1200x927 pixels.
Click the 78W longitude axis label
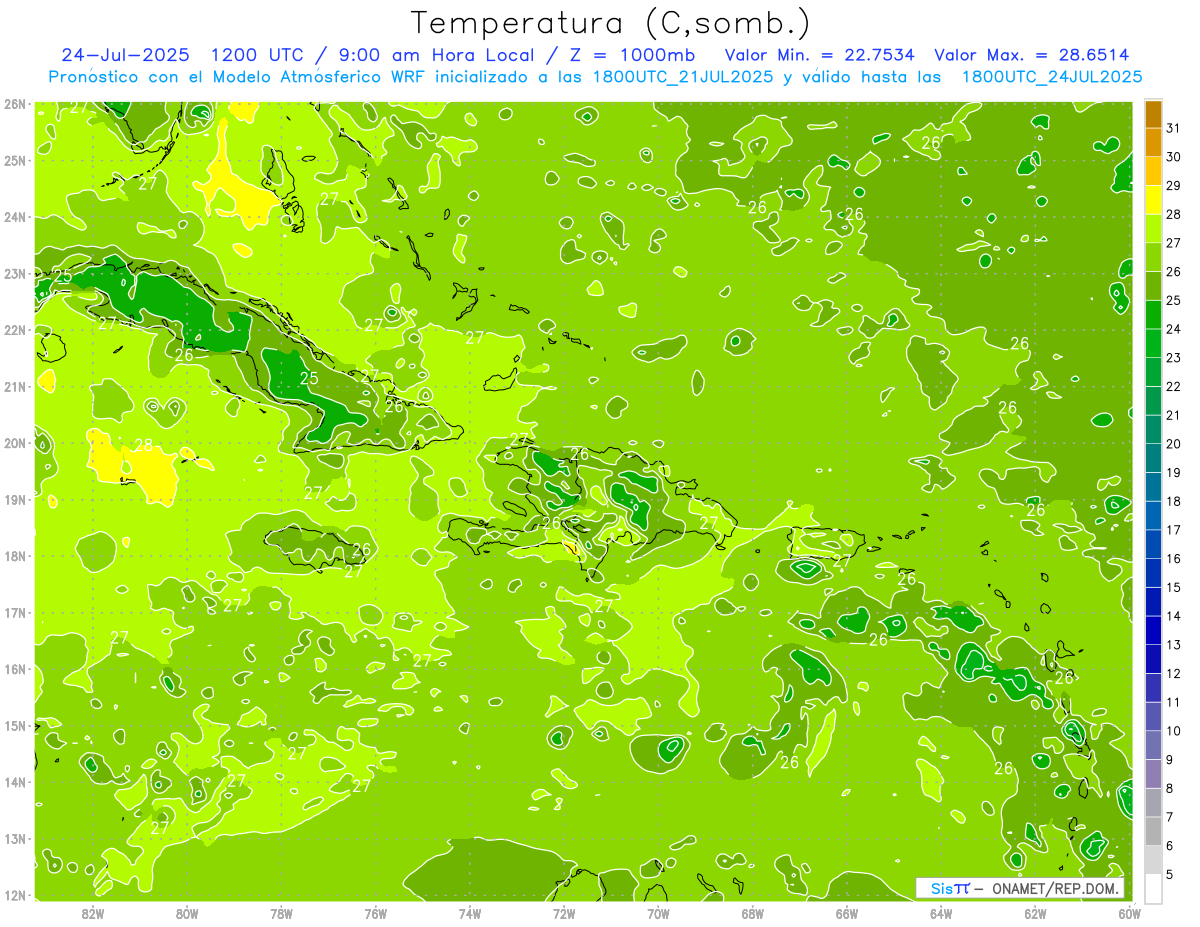[281, 913]
